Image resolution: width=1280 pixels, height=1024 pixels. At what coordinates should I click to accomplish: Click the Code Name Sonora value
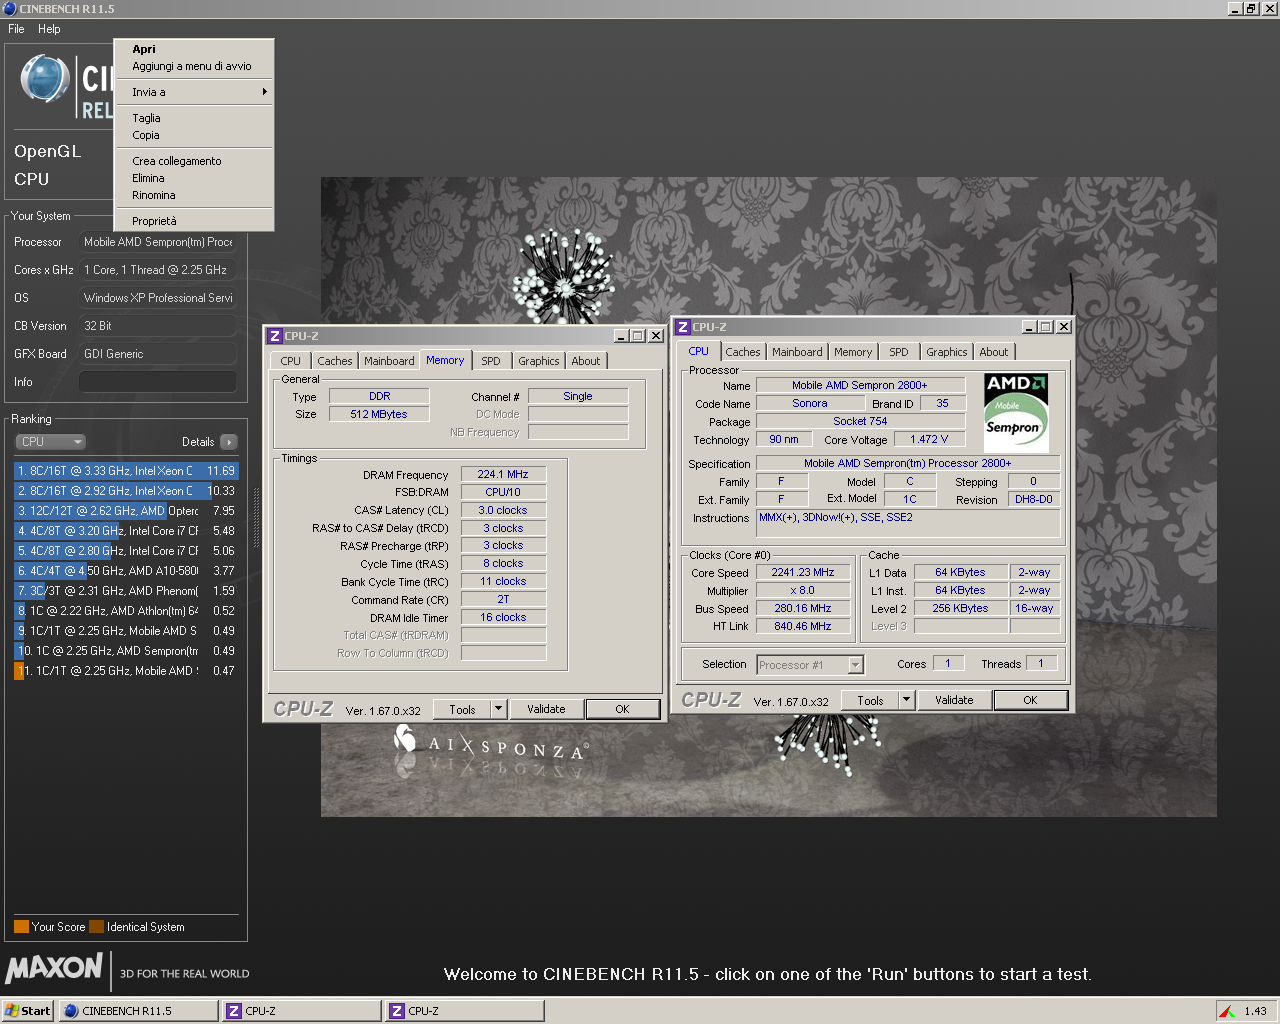click(810, 403)
